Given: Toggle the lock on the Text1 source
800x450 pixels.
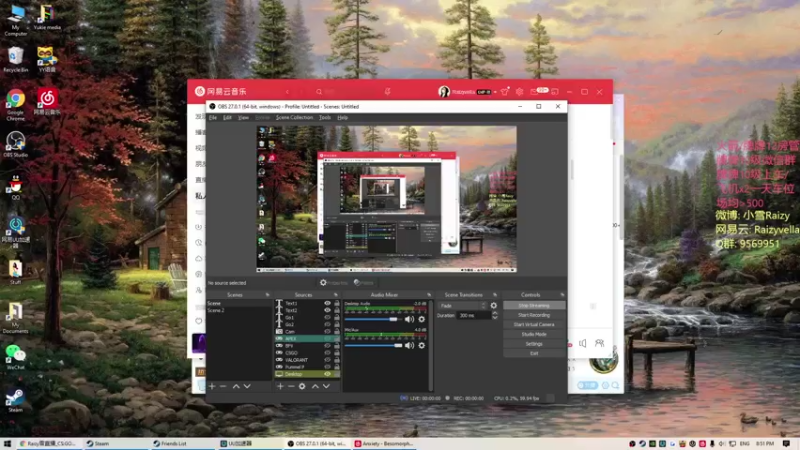Looking at the screenshot, I should click(337, 303).
